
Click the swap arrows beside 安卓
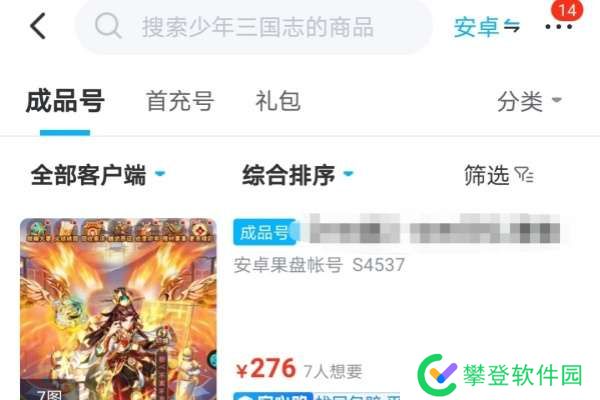pos(511,26)
